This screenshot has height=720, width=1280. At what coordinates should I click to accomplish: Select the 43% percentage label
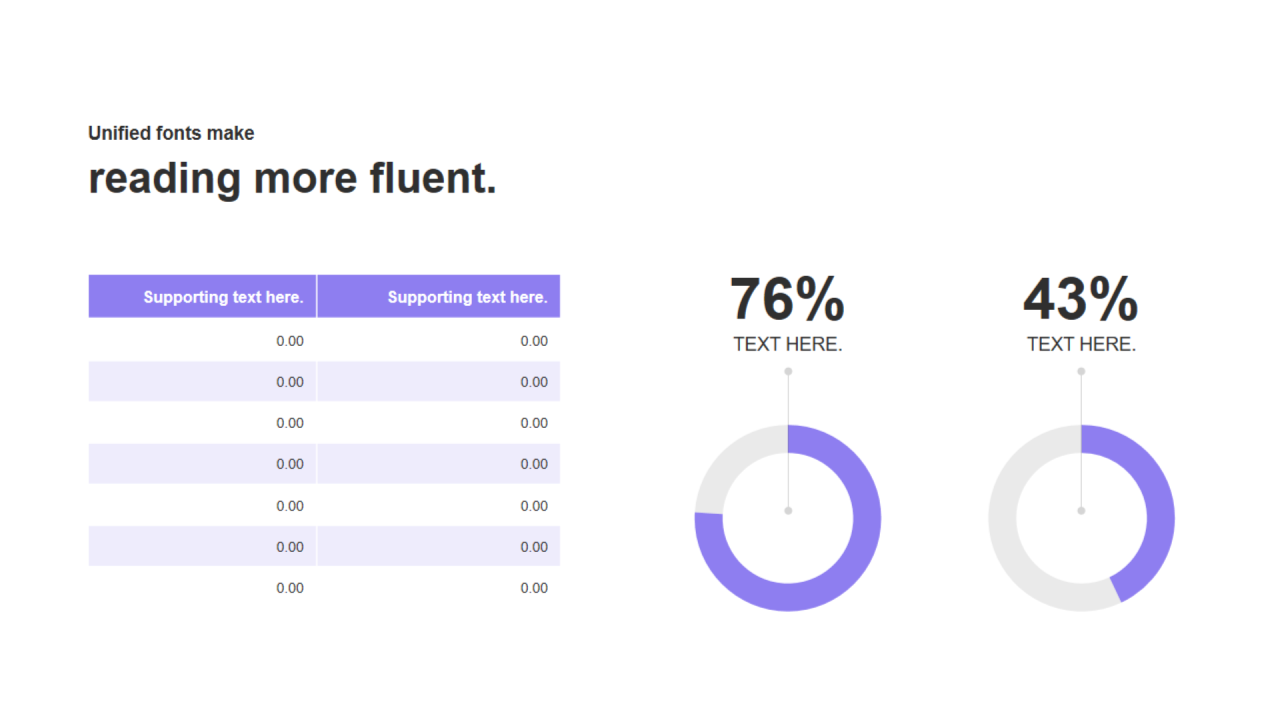(1080, 299)
